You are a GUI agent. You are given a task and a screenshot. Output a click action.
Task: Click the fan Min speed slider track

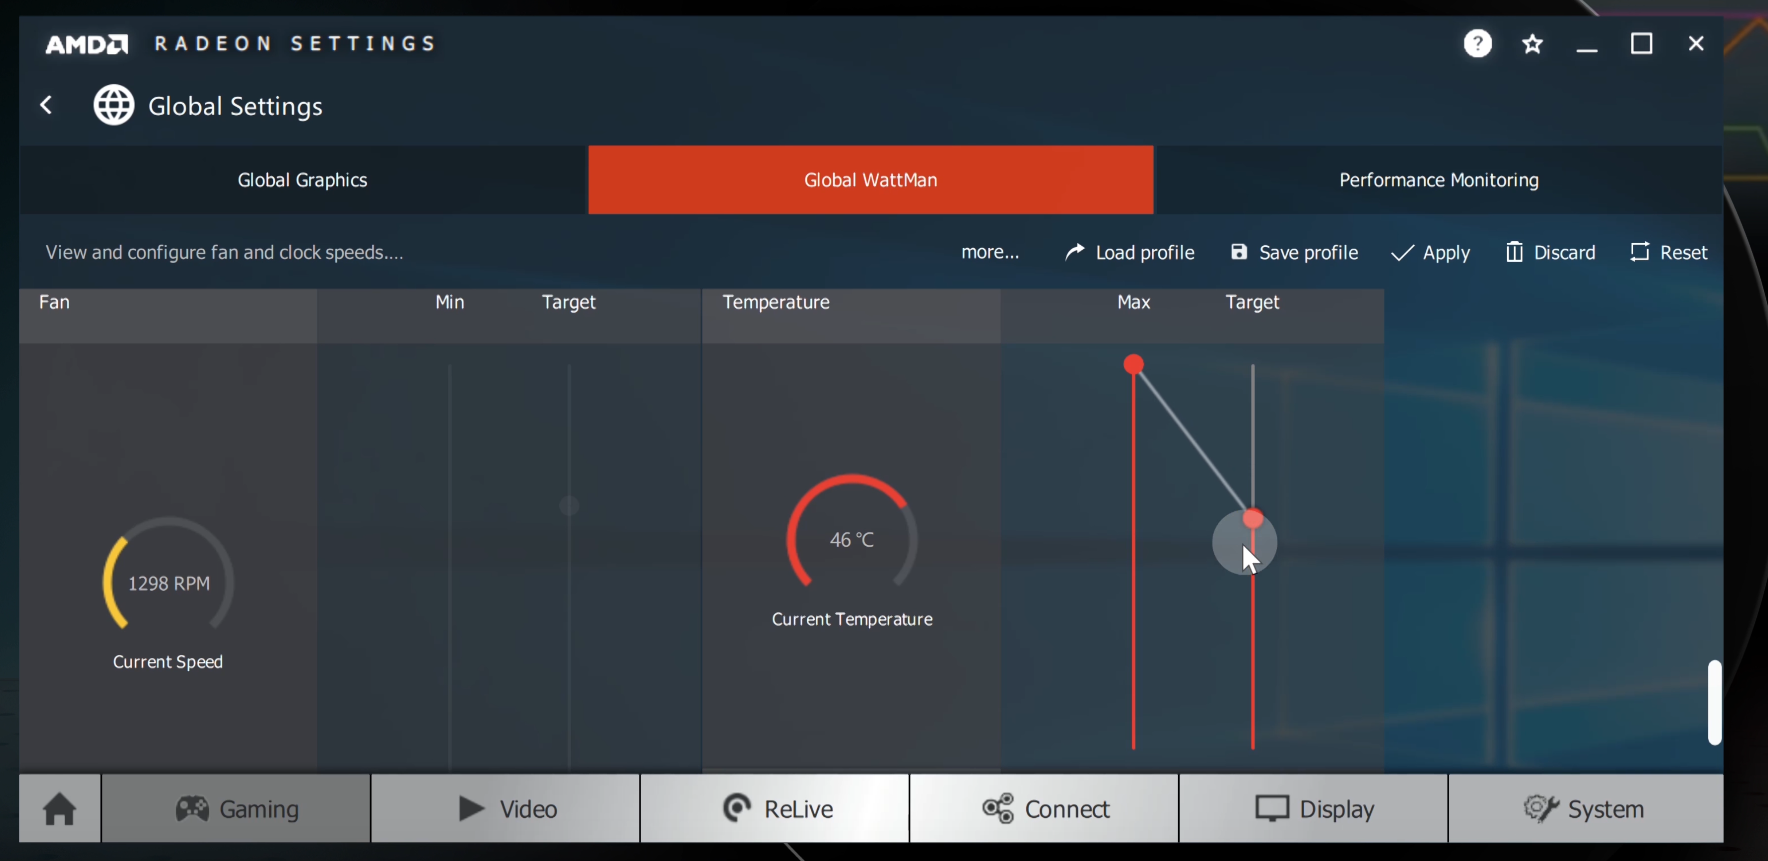(450, 565)
